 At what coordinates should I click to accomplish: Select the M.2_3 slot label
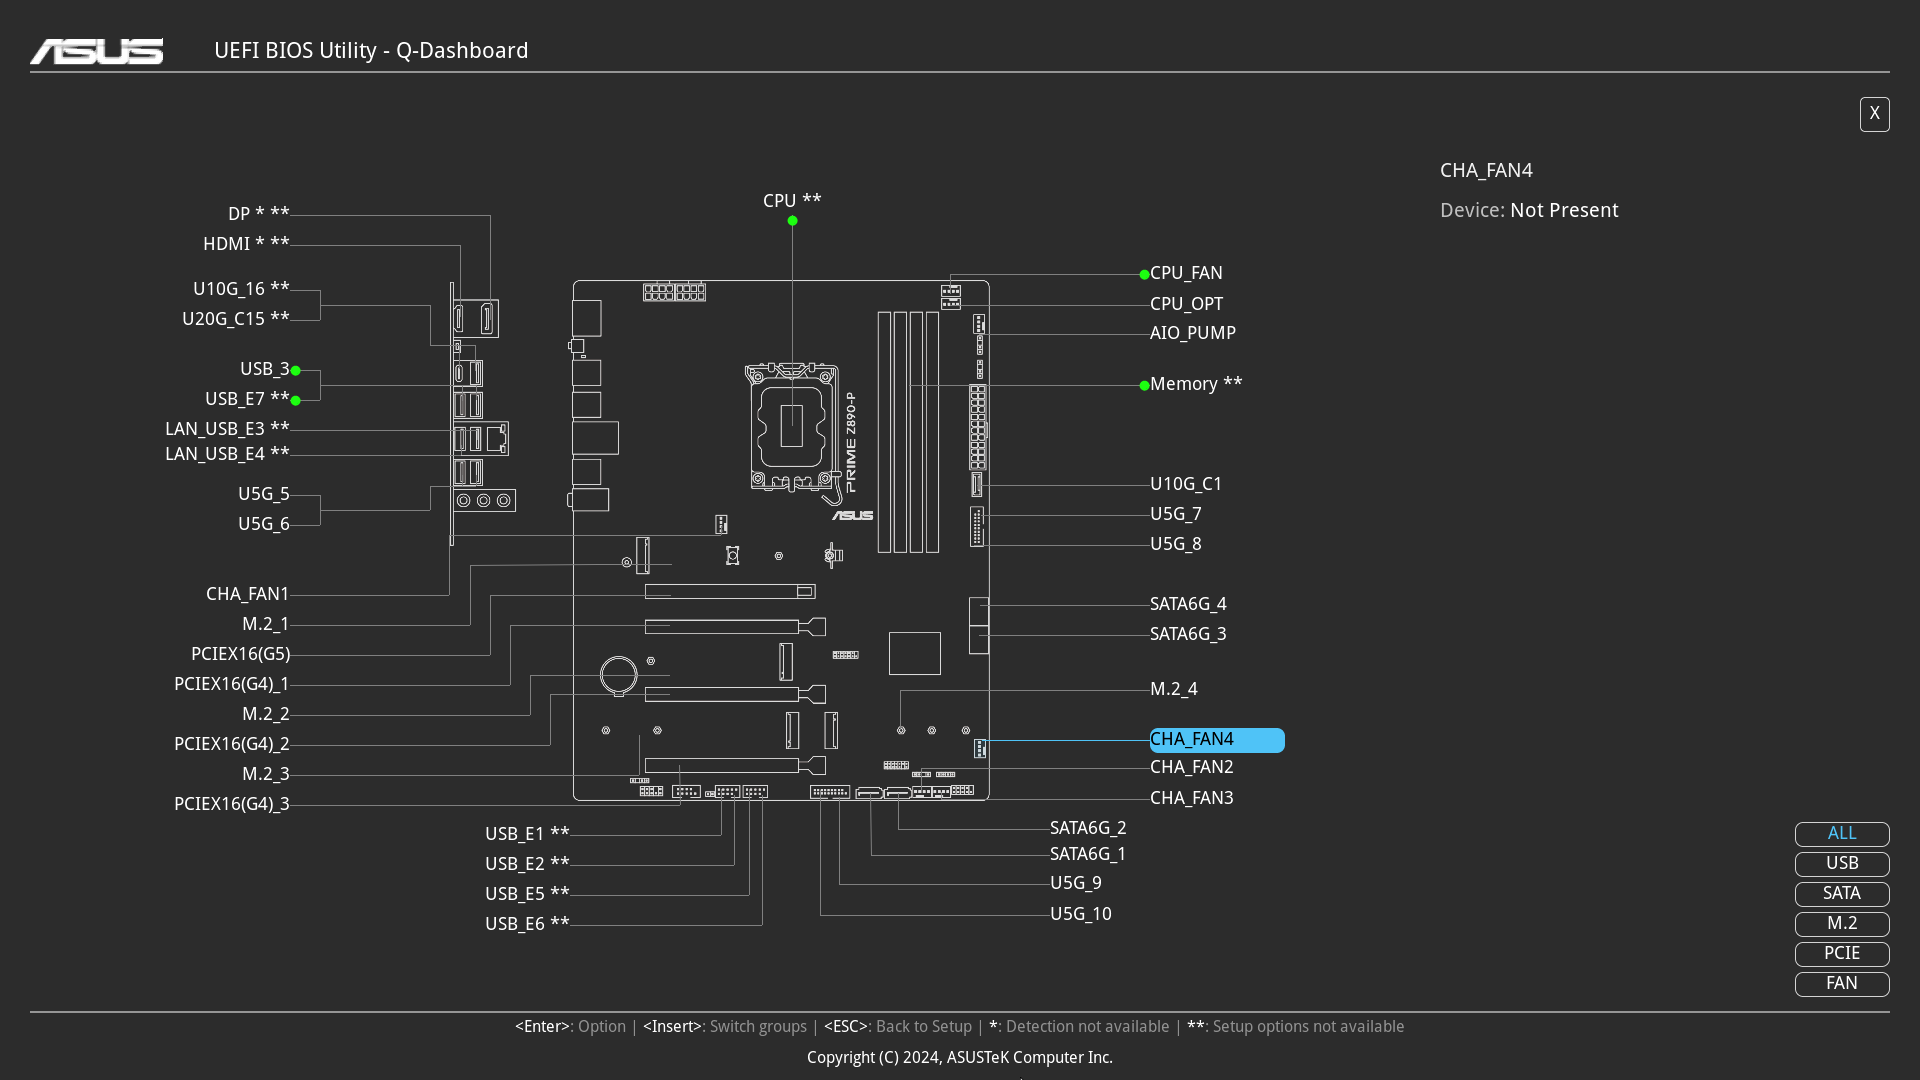[x=266, y=774]
